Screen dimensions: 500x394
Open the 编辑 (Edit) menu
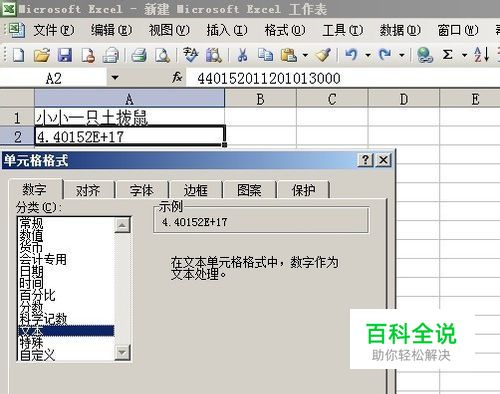click(111, 31)
